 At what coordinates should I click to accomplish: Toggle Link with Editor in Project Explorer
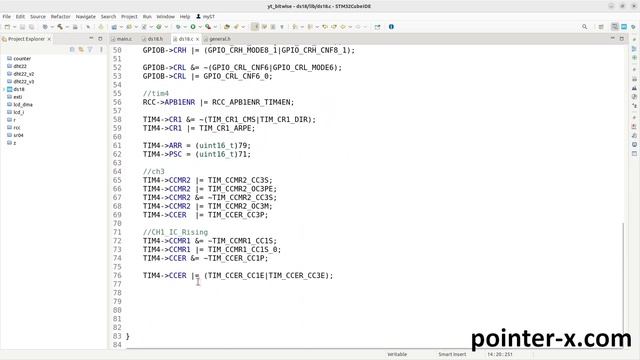coord(81,49)
